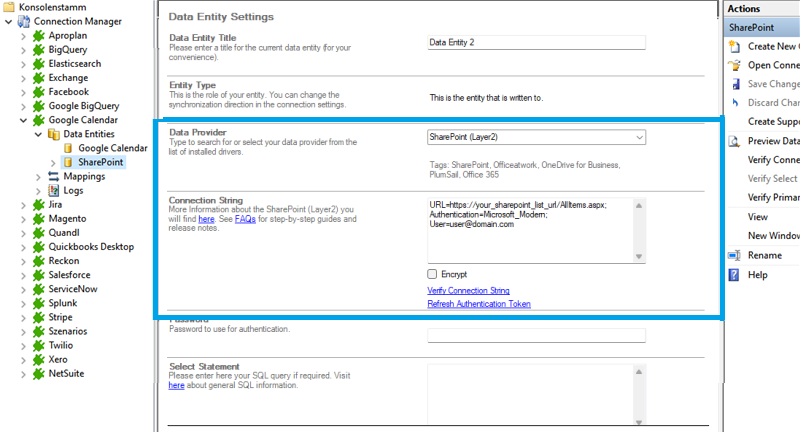Click the Konsolenstamm folder icon
The image size is (800, 432).
[9, 7]
